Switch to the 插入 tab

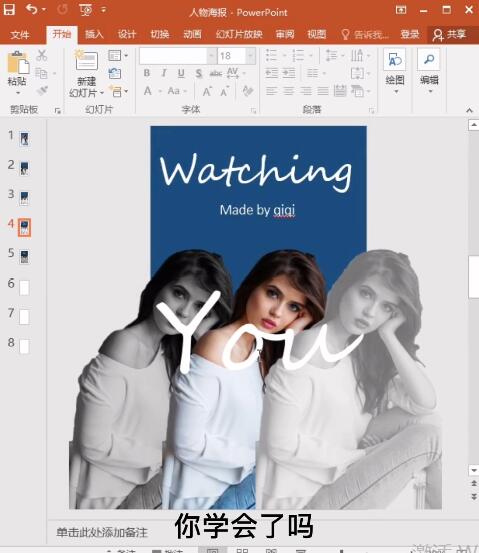pyautogui.click(x=94, y=34)
